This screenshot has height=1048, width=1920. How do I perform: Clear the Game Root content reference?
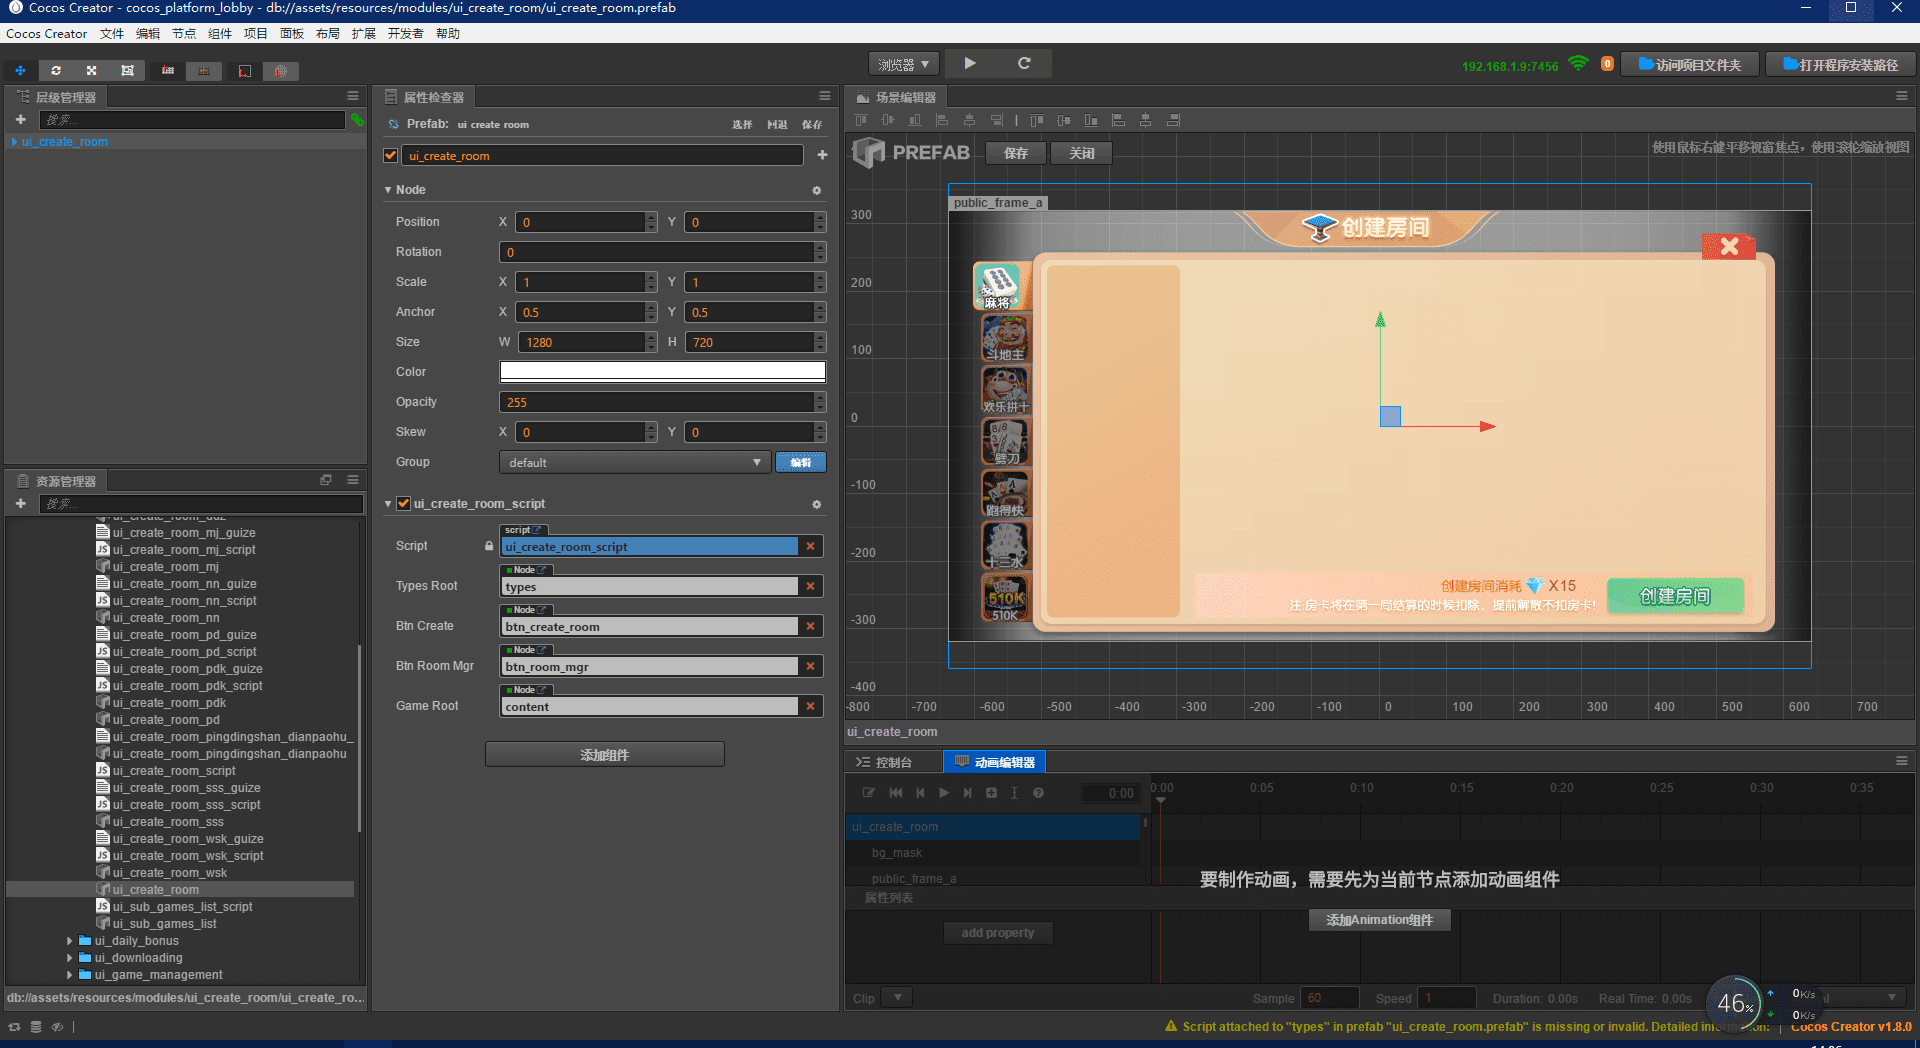(811, 706)
